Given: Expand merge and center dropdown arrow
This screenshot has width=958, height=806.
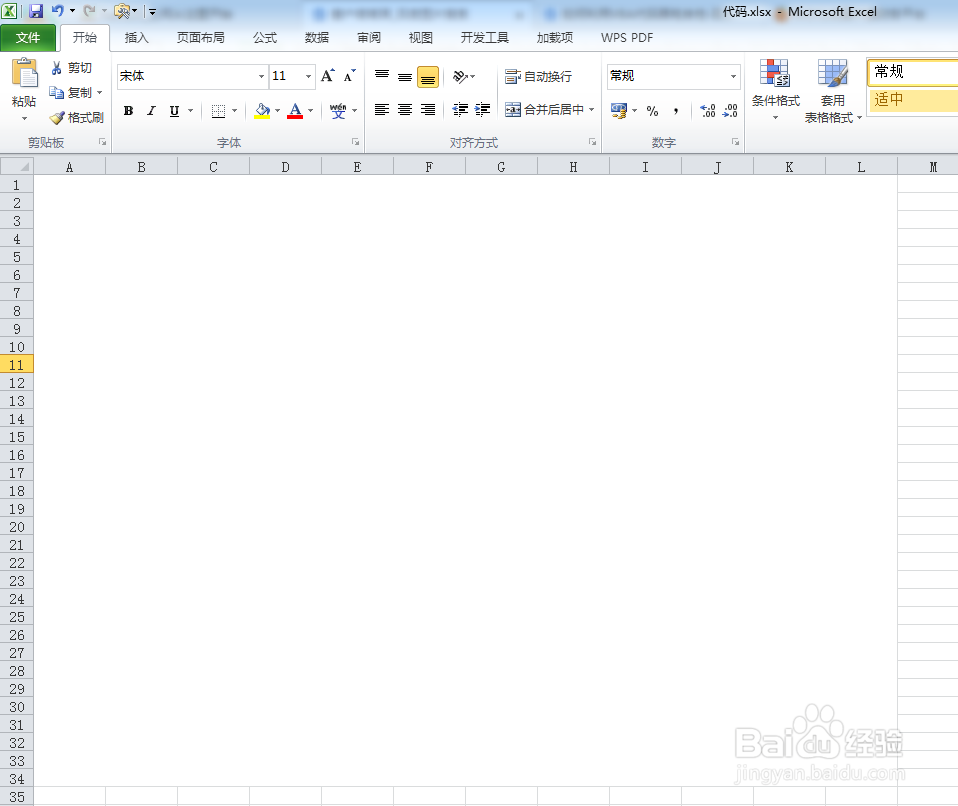Looking at the screenshot, I should point(591,110).
